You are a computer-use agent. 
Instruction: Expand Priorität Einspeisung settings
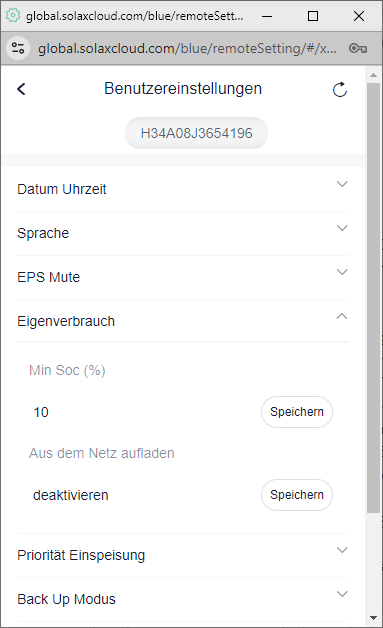pyautogui.click(x=183, y=555)
